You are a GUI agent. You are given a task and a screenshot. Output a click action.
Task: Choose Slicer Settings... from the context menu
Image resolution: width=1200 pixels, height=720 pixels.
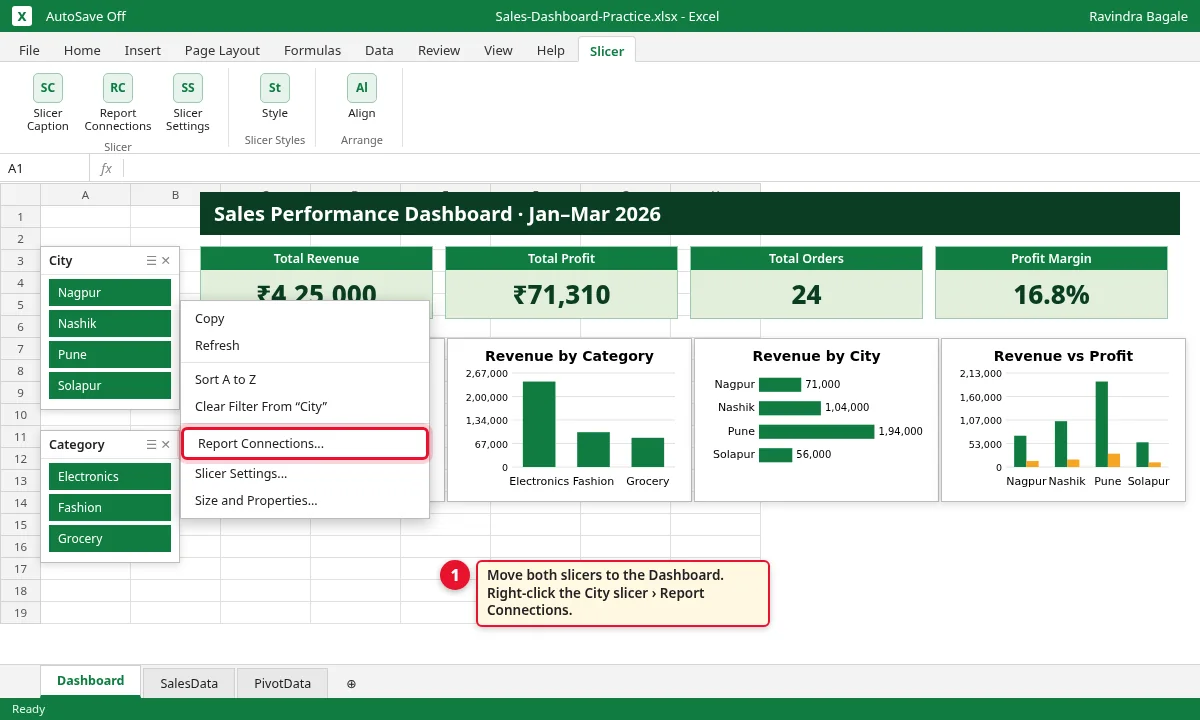click(305, 474)
